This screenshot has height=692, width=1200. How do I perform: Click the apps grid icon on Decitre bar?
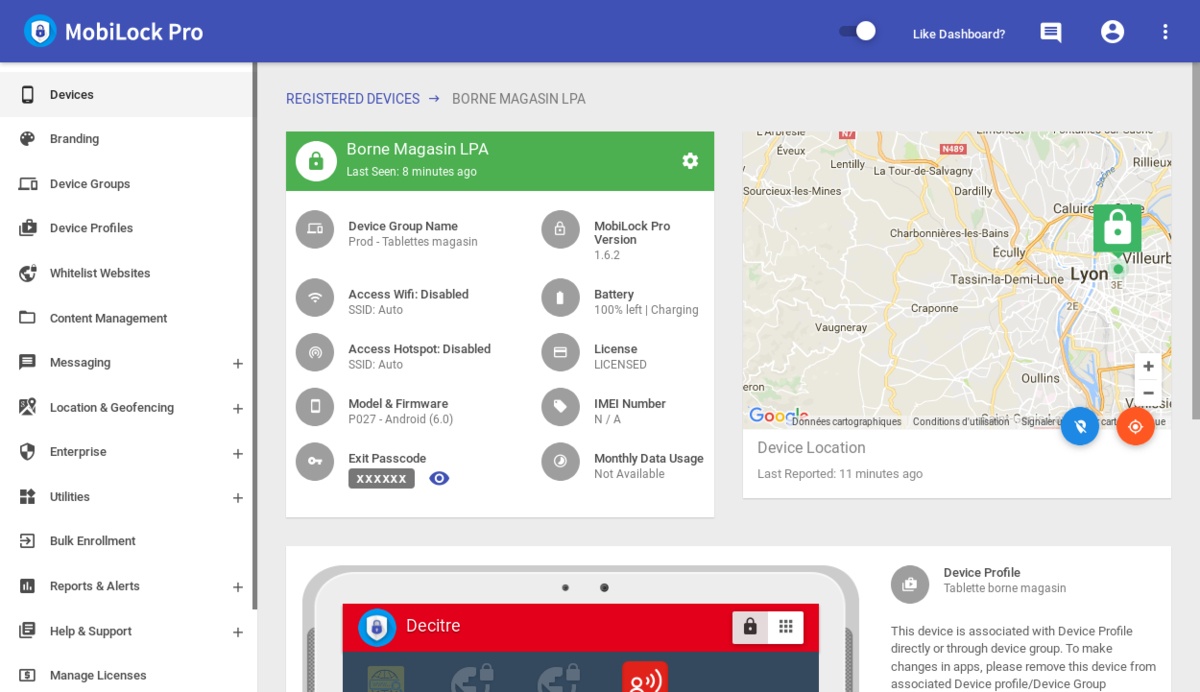point(786,626)
